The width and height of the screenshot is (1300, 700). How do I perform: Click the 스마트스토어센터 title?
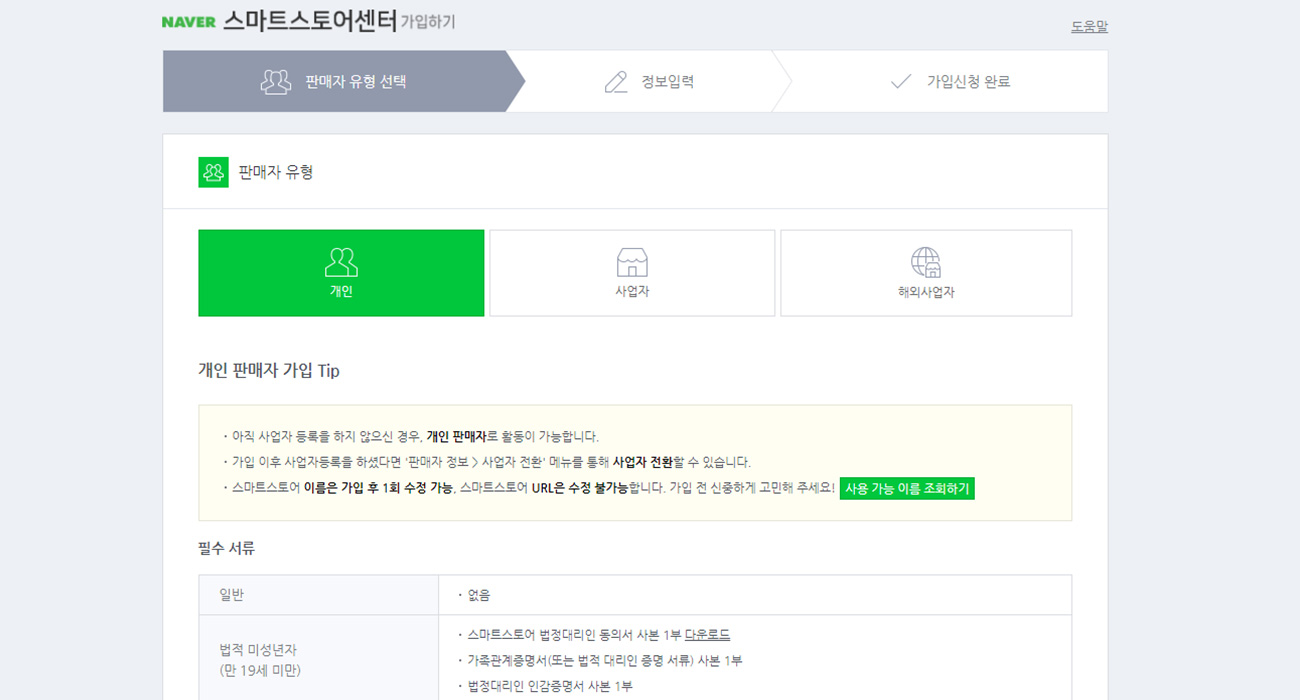pyautogui.click(x=310, y=21)
